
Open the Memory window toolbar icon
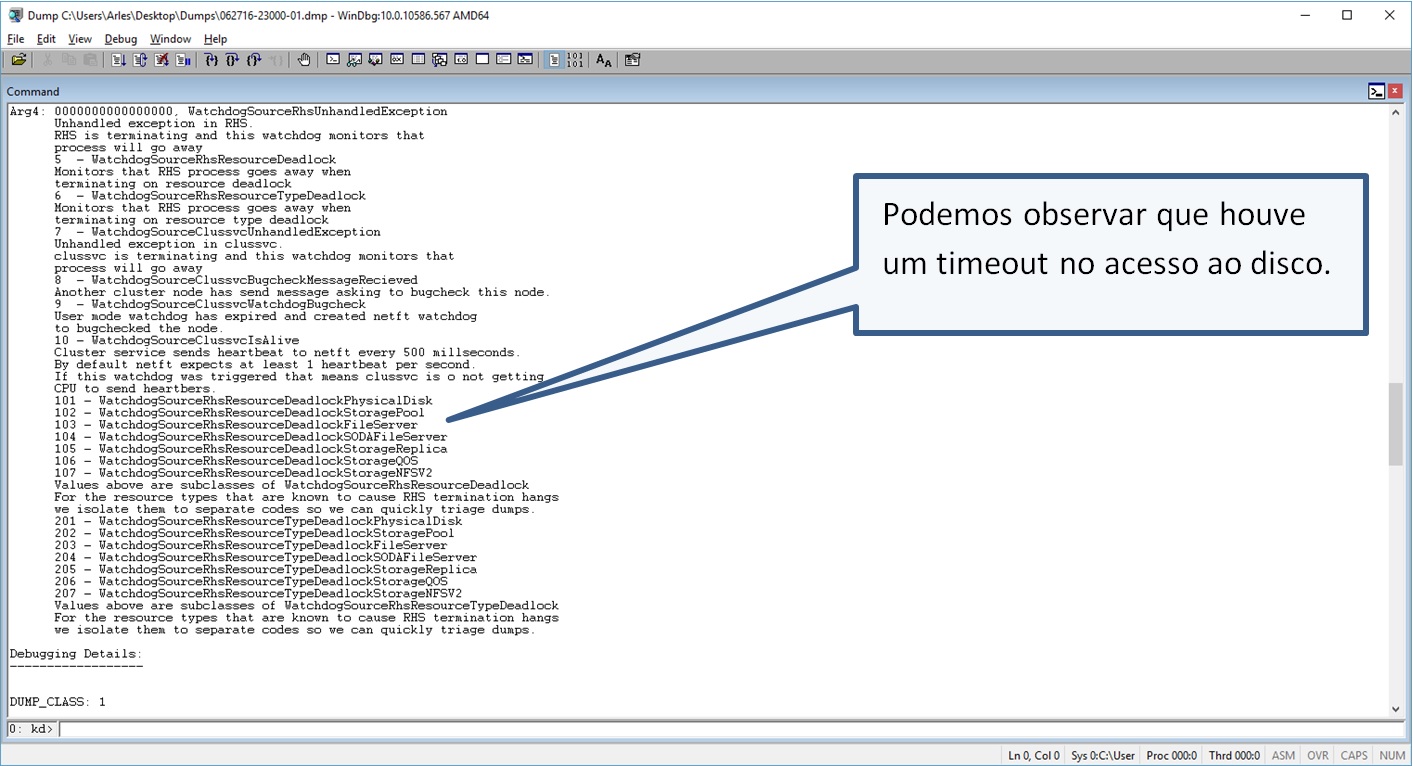pyautogui.click(x=418, y=60)
